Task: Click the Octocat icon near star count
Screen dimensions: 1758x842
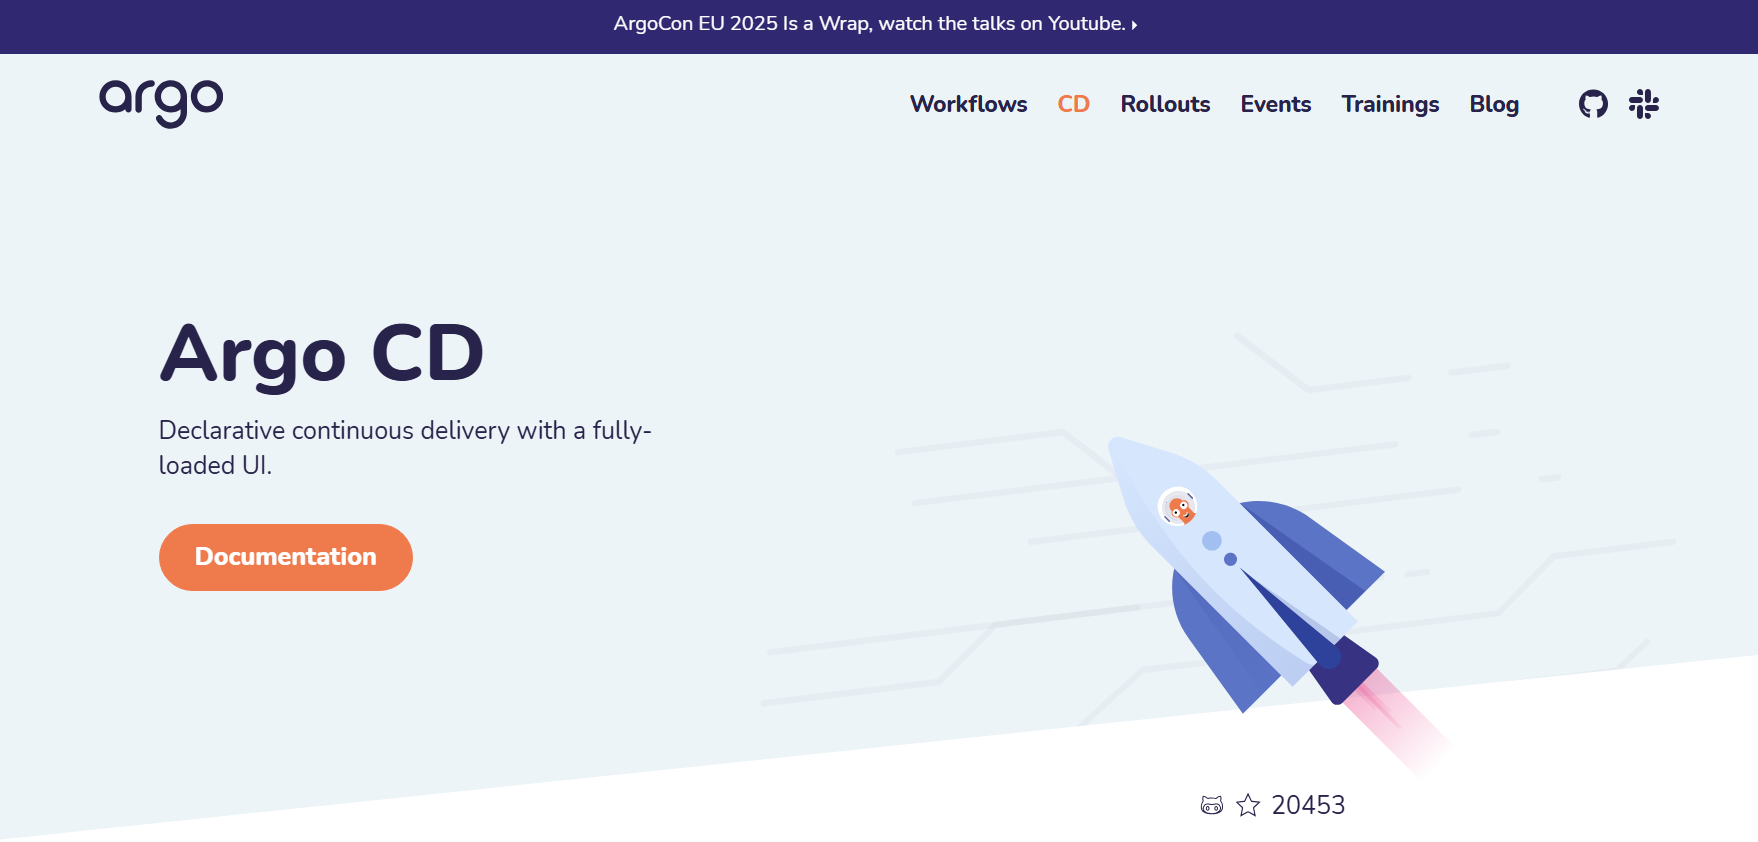Action: [1212, 805]
